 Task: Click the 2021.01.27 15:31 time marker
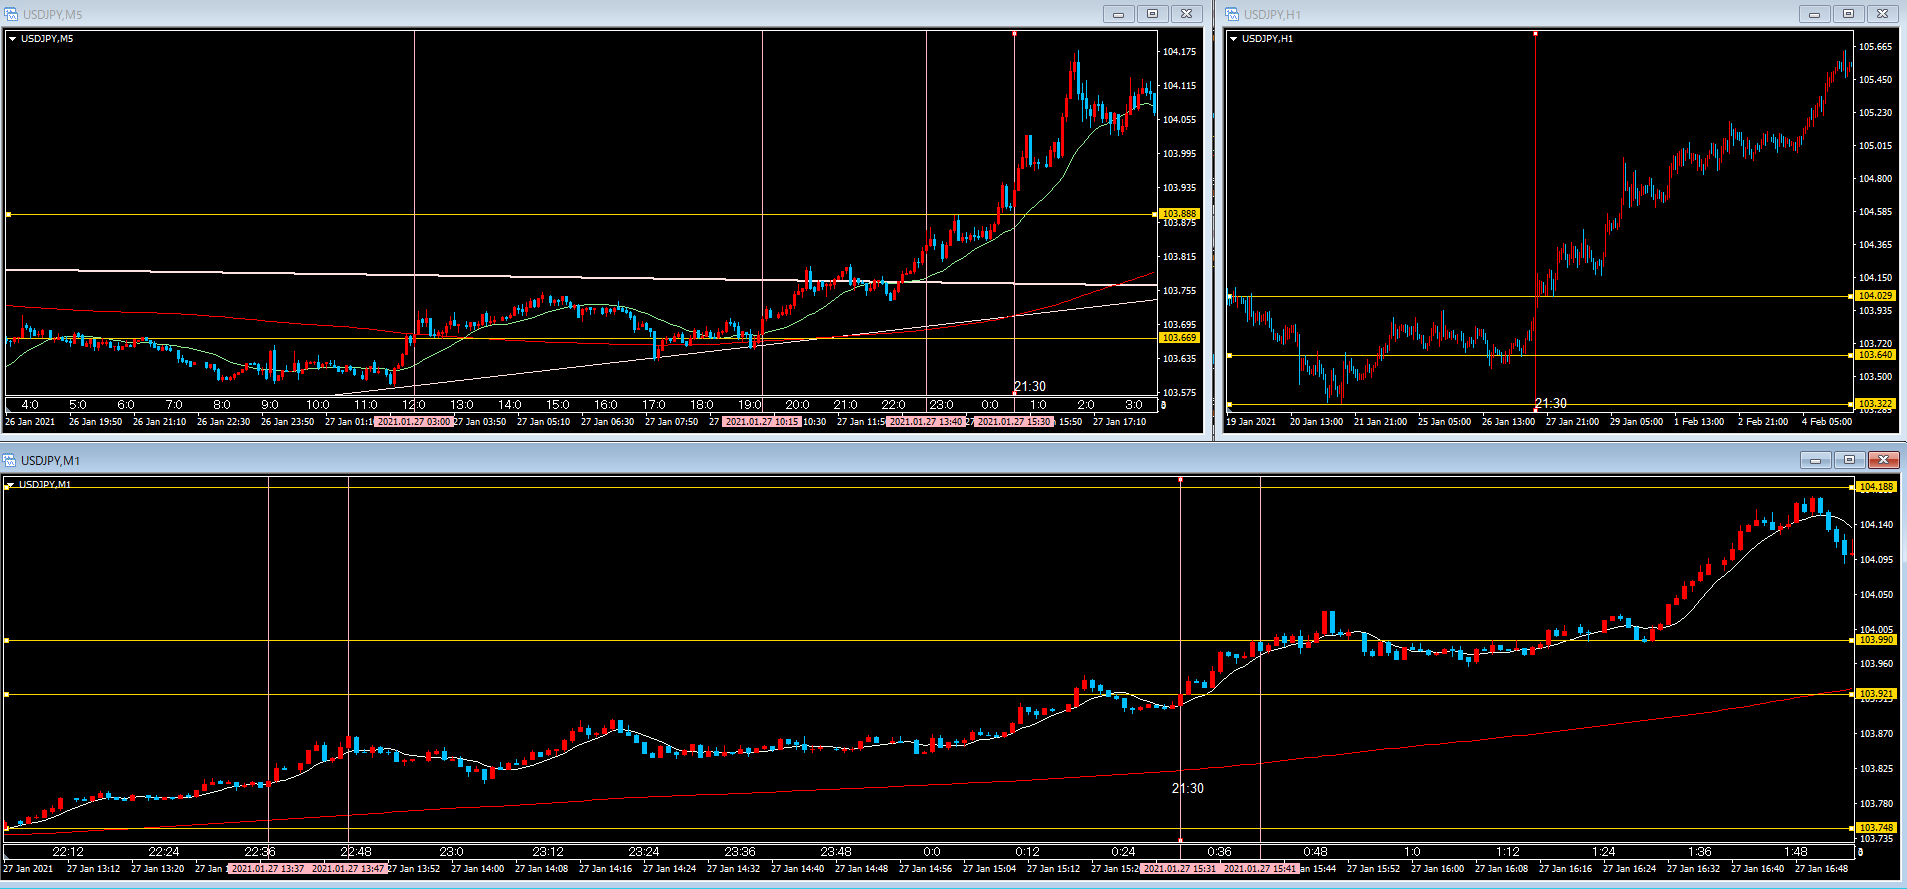(1180, 869)
